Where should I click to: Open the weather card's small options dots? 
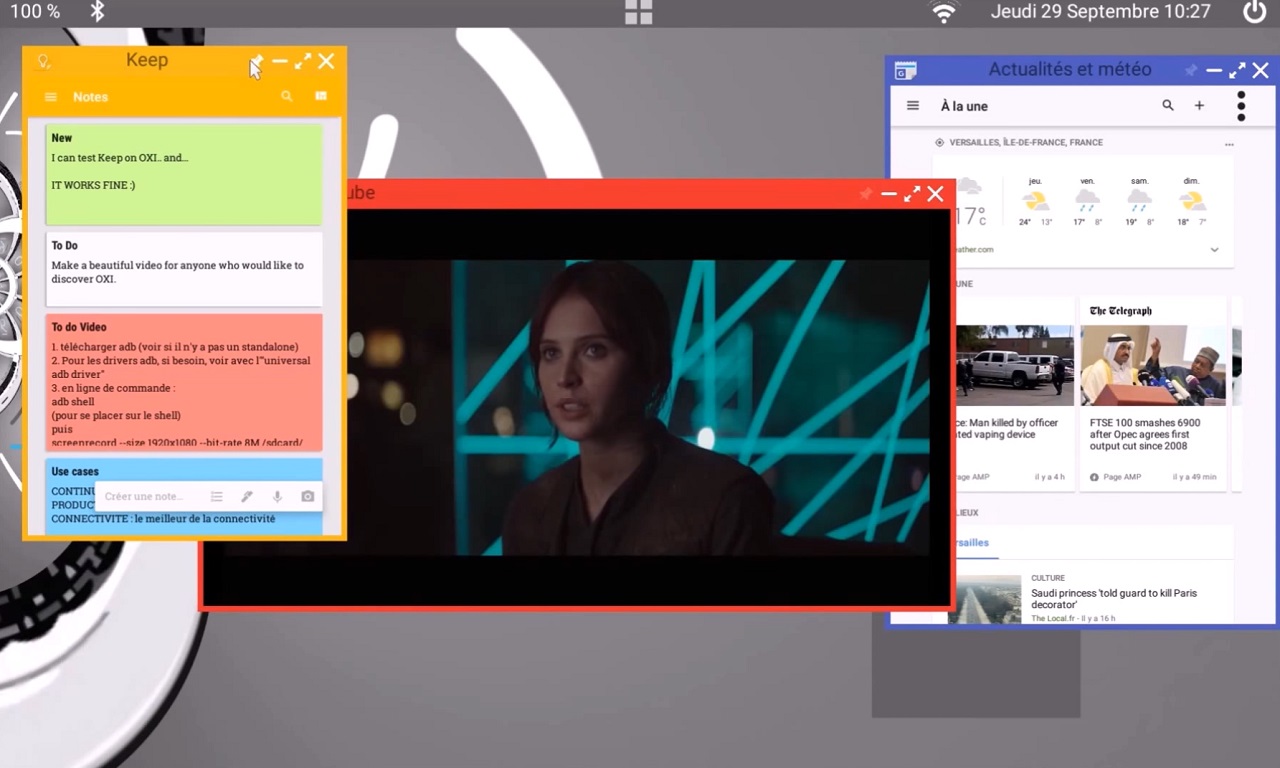click(x=1229, y=144)
